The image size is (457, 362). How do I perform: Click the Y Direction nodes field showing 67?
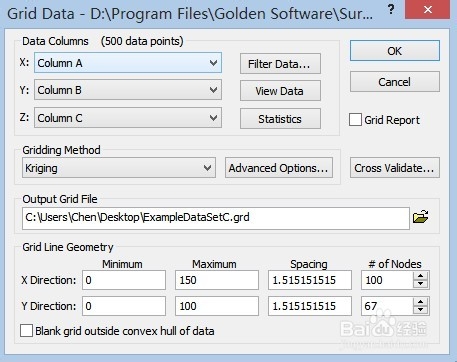click(x=387, y=306)
